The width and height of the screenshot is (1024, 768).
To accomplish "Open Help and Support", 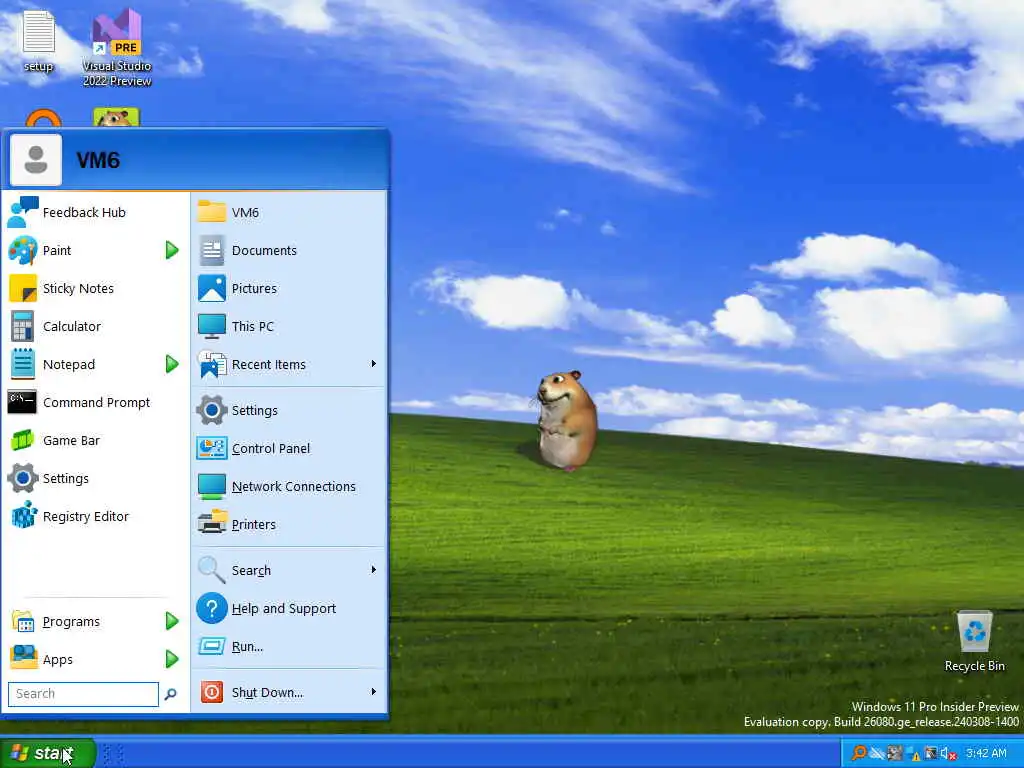I will (x=289, y=608).
